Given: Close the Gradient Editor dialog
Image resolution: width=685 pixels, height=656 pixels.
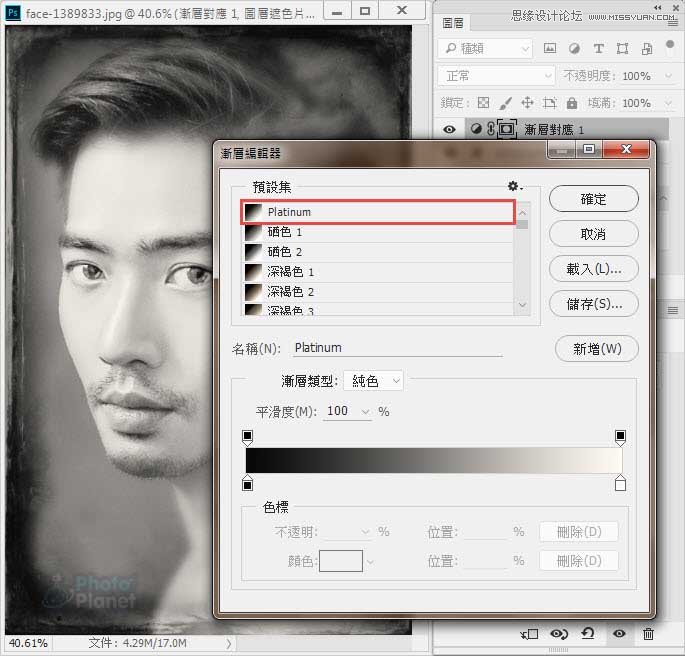Looking at the screenshot, I should click(x=626, y=150).
